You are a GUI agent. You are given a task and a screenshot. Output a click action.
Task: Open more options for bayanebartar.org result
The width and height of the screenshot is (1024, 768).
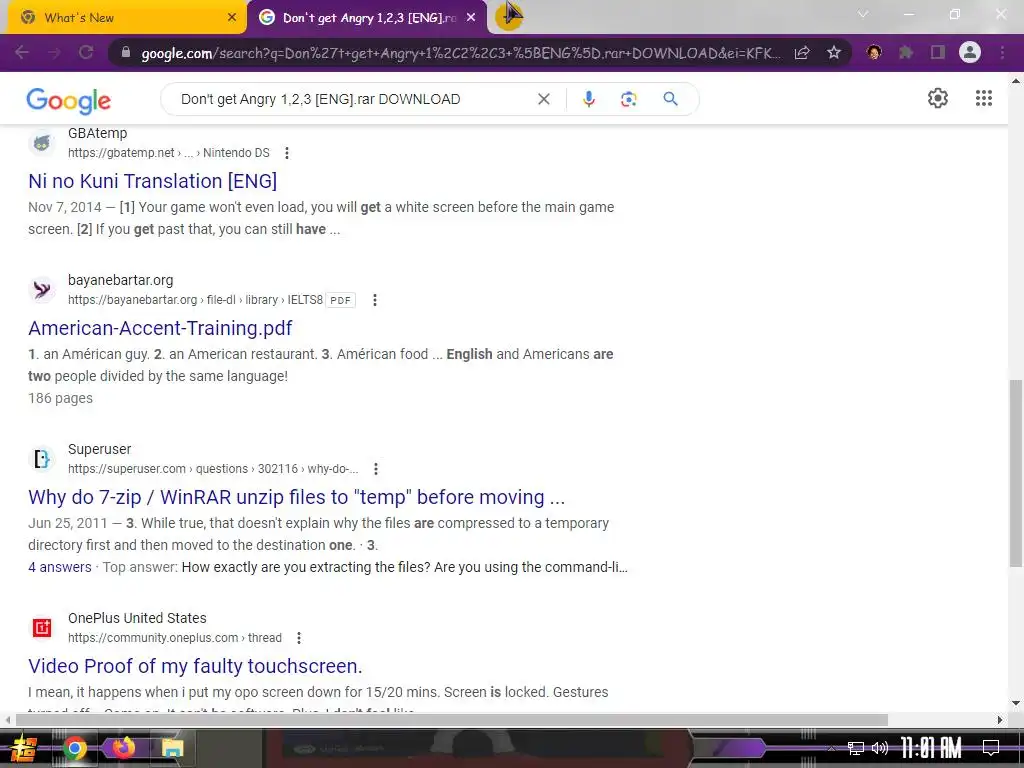(x=375, y=300)
